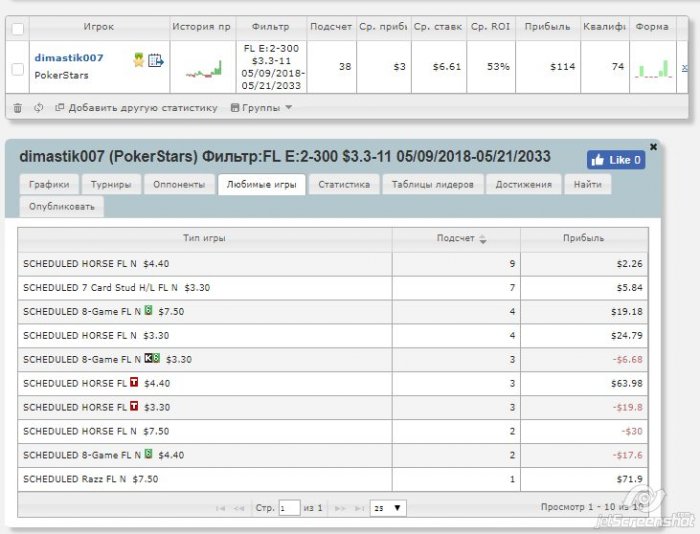Sort by the Тип игры column header
The height and width of the screenshot is (534, 700).
click(204, 238)
